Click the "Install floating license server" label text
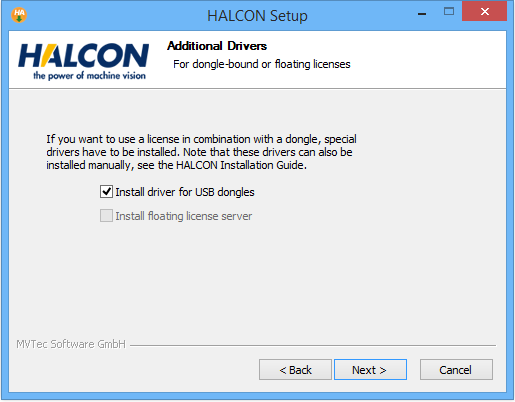 coord(184,216)
